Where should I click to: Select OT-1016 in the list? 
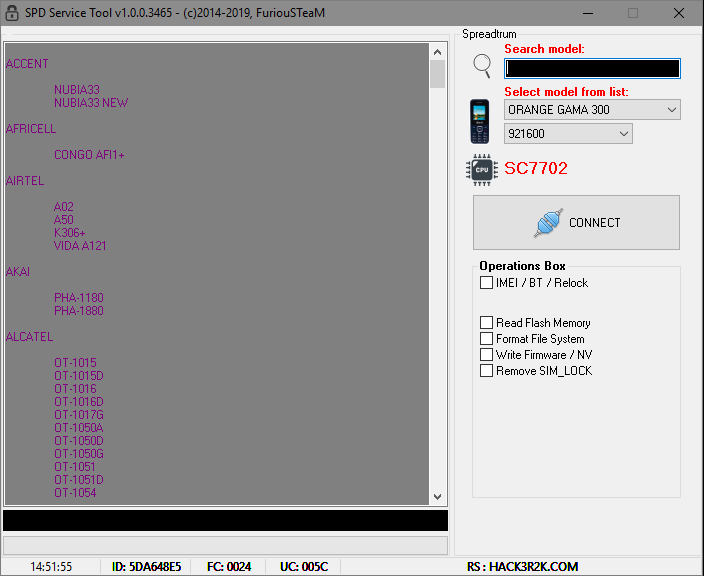click(75, 389)
